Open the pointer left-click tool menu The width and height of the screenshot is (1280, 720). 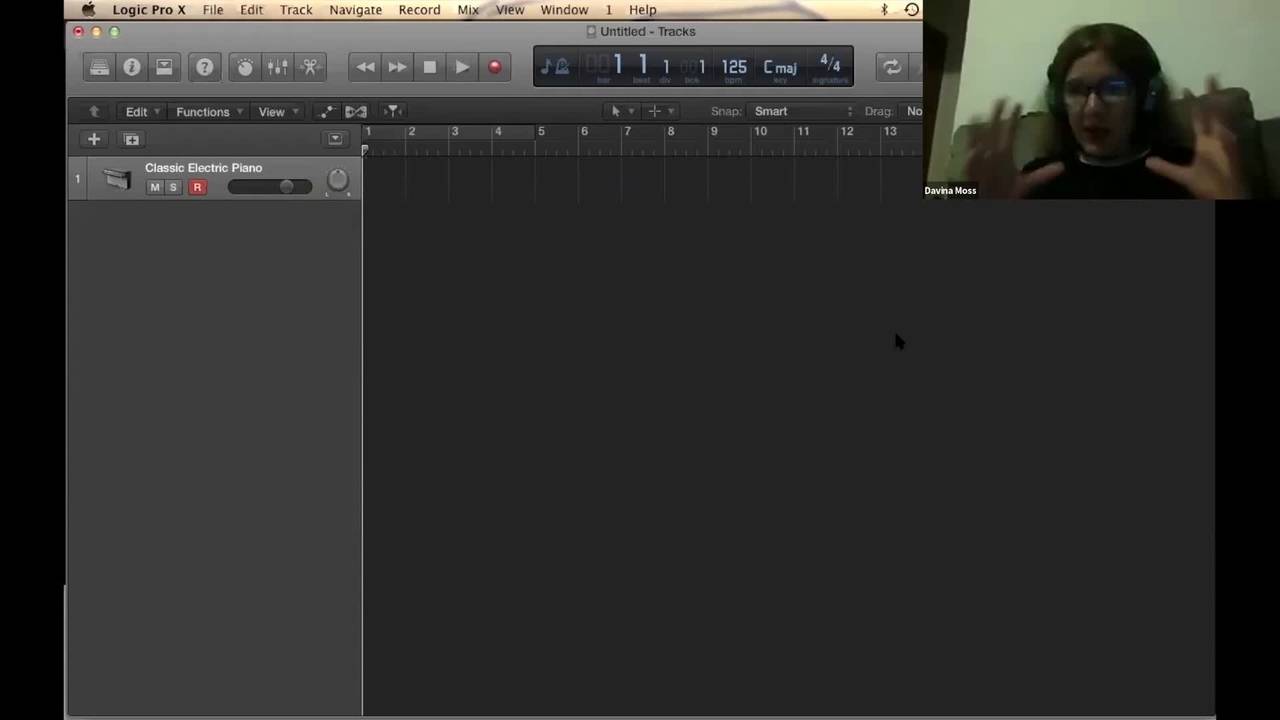[x=622, y=111]
